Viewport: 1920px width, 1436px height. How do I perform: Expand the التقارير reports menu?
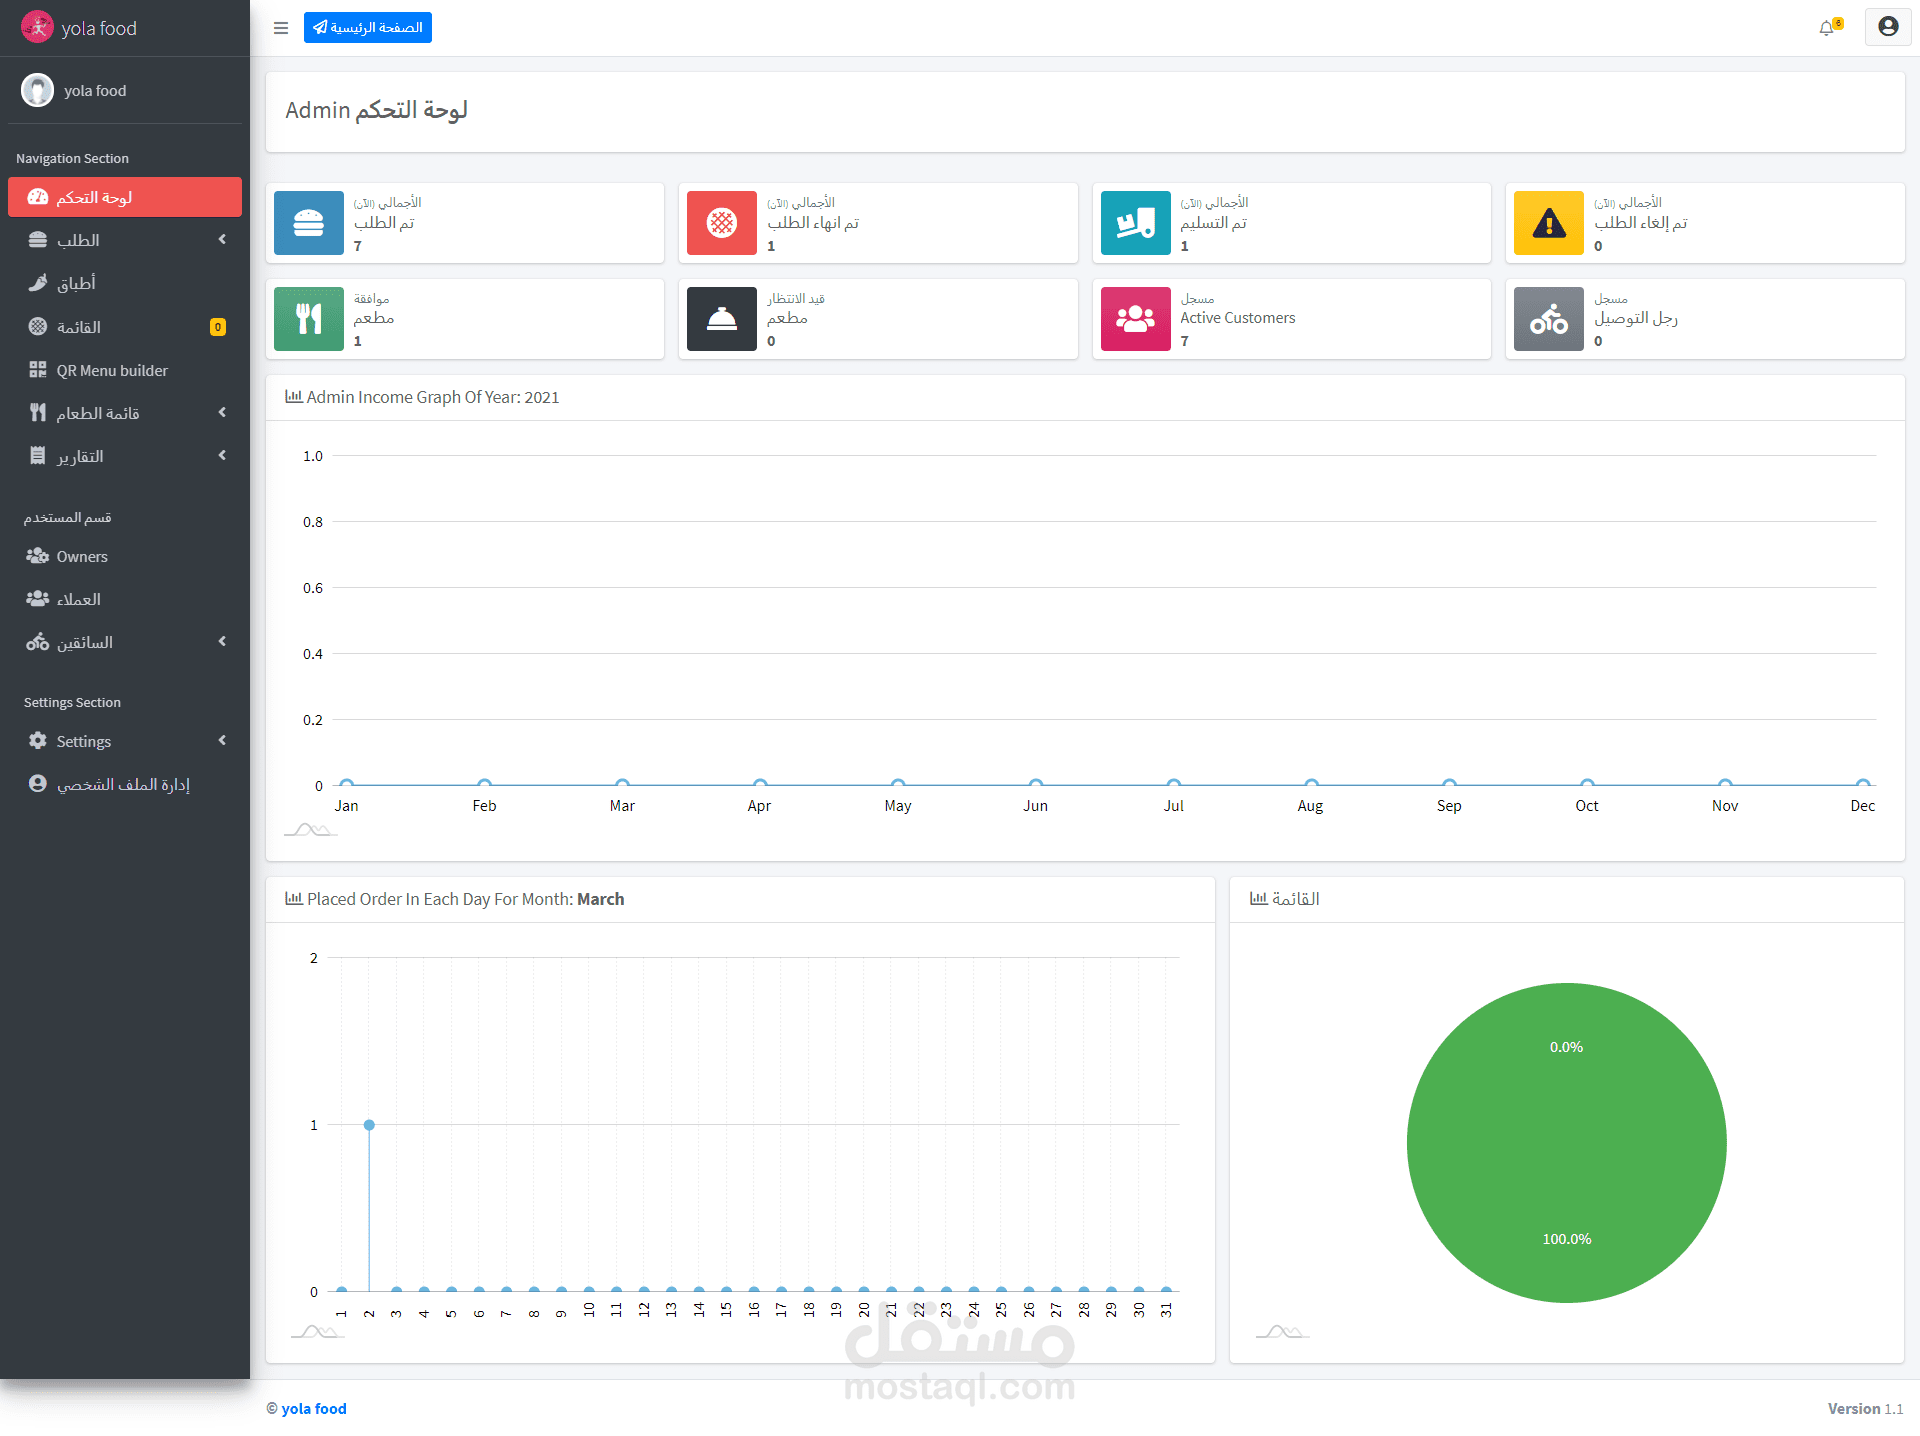pos(222,456)
